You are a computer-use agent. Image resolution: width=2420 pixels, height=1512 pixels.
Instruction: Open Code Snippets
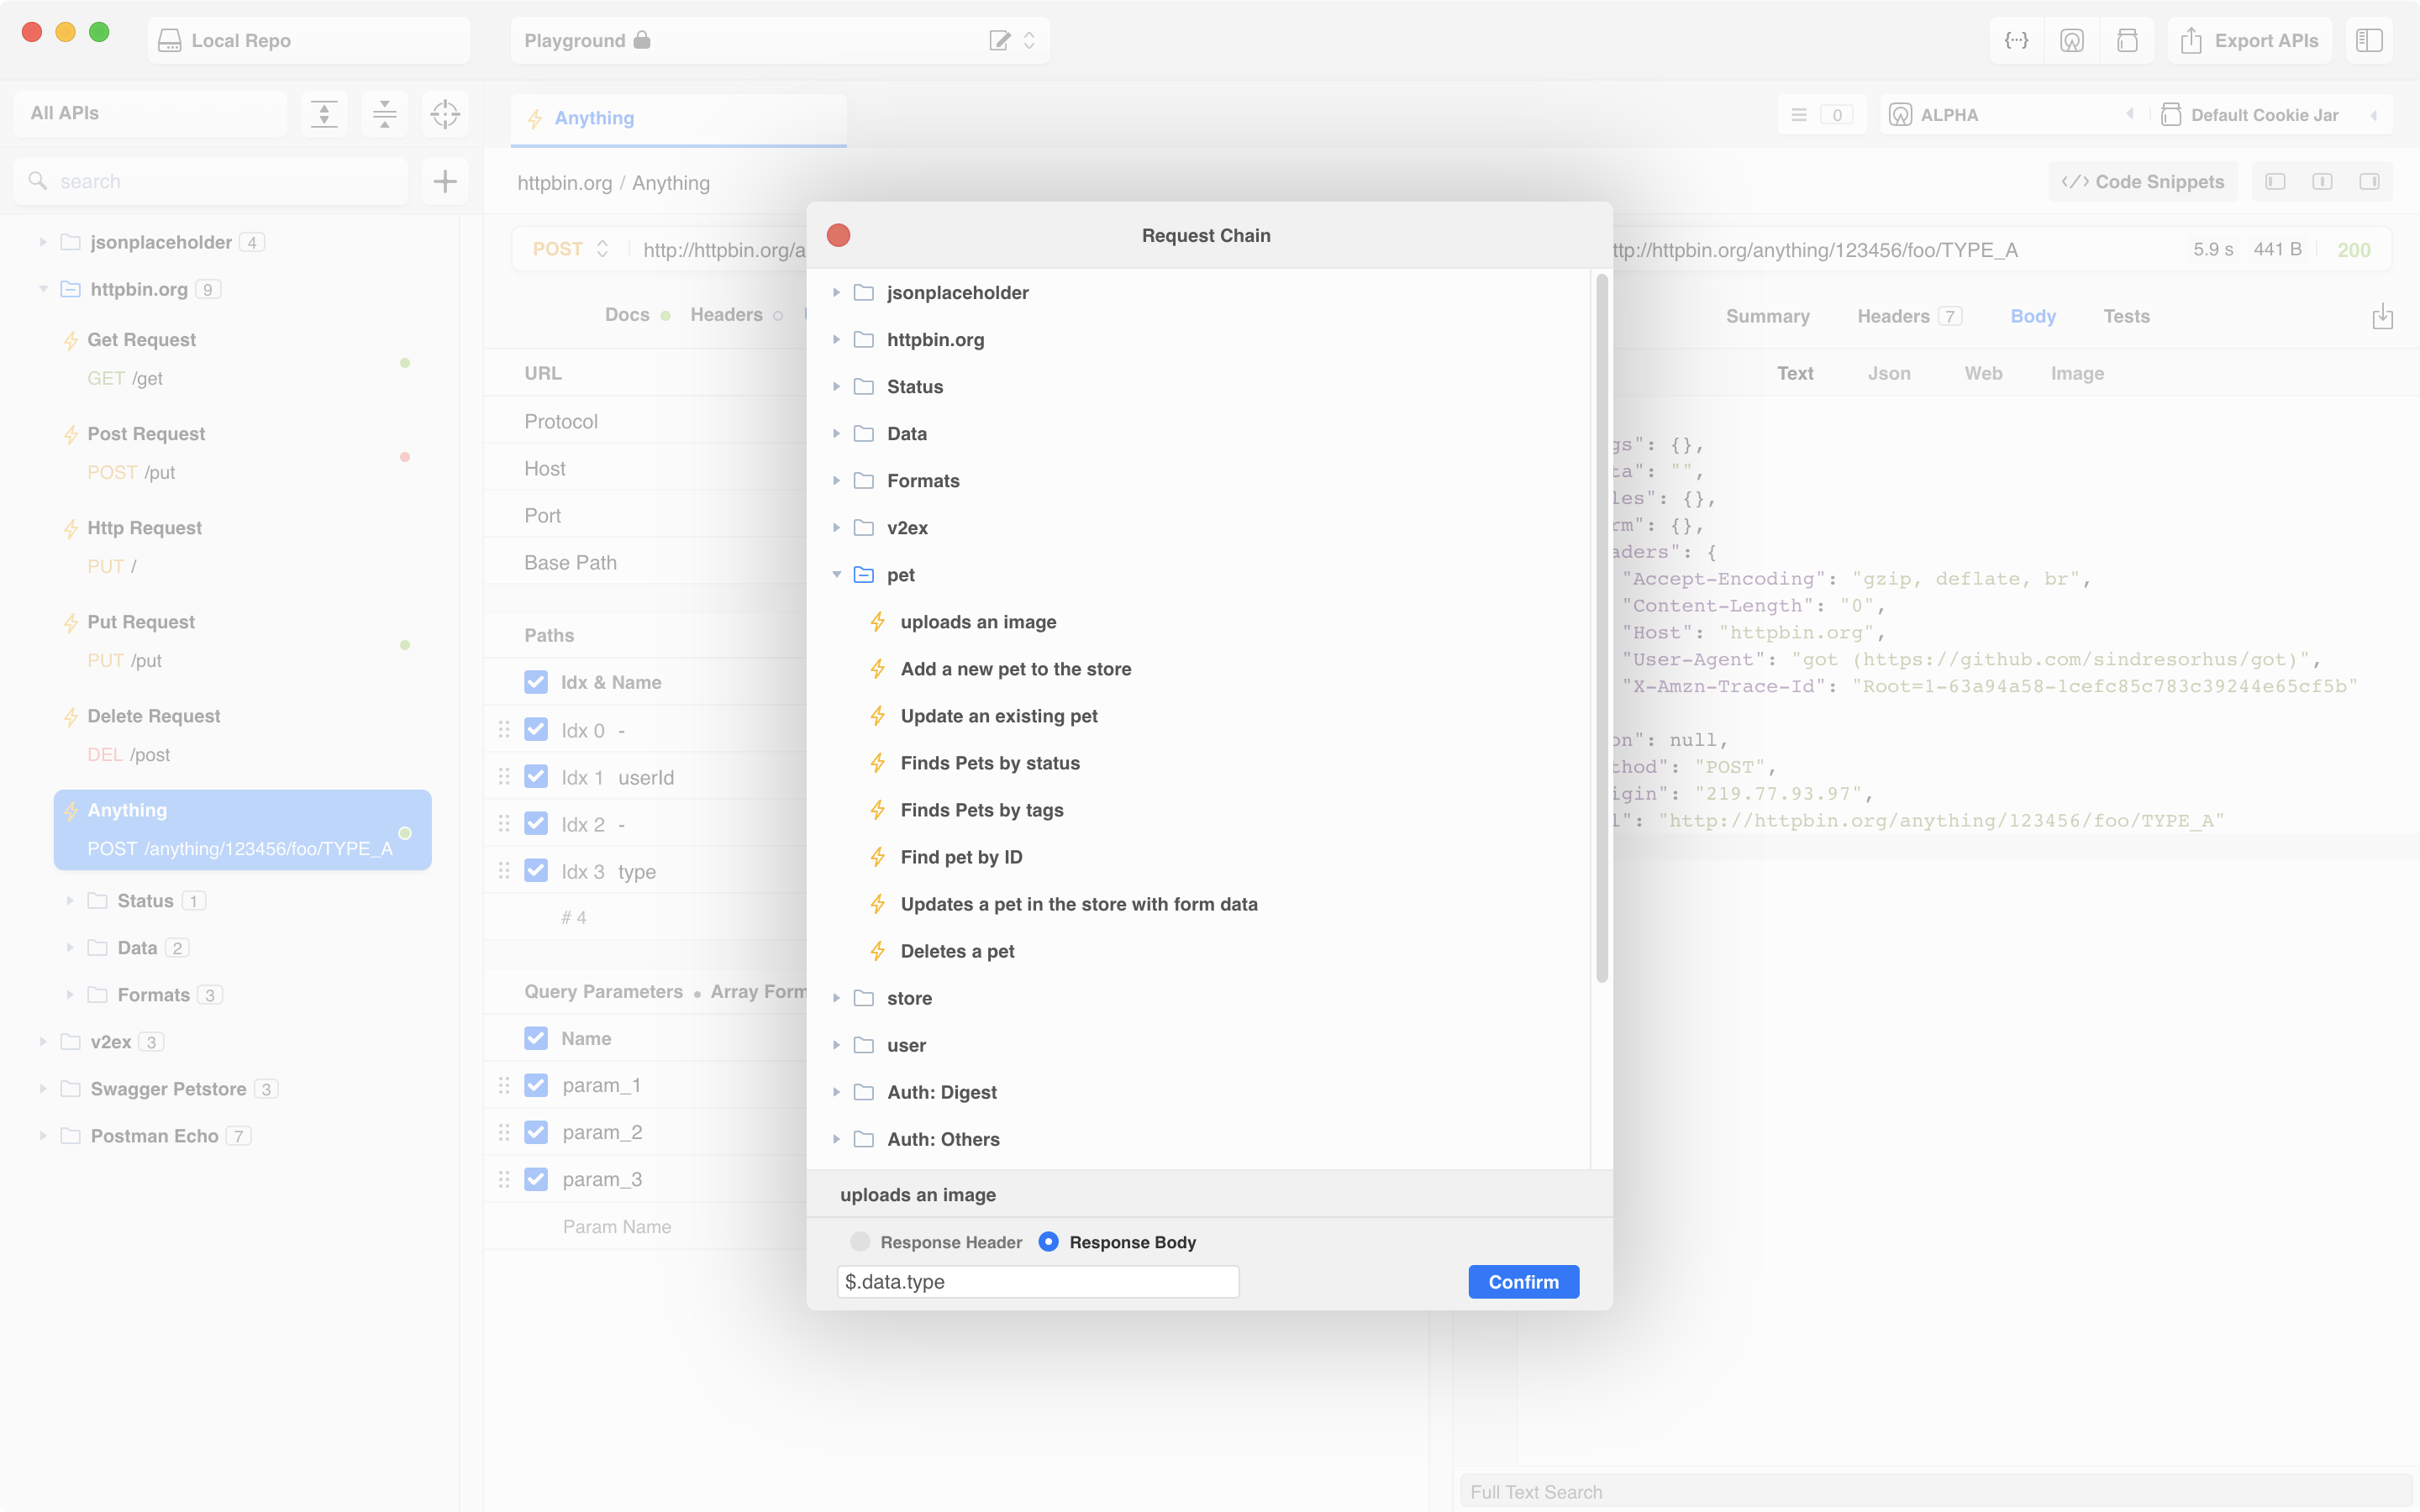(x=2142, y=182)
